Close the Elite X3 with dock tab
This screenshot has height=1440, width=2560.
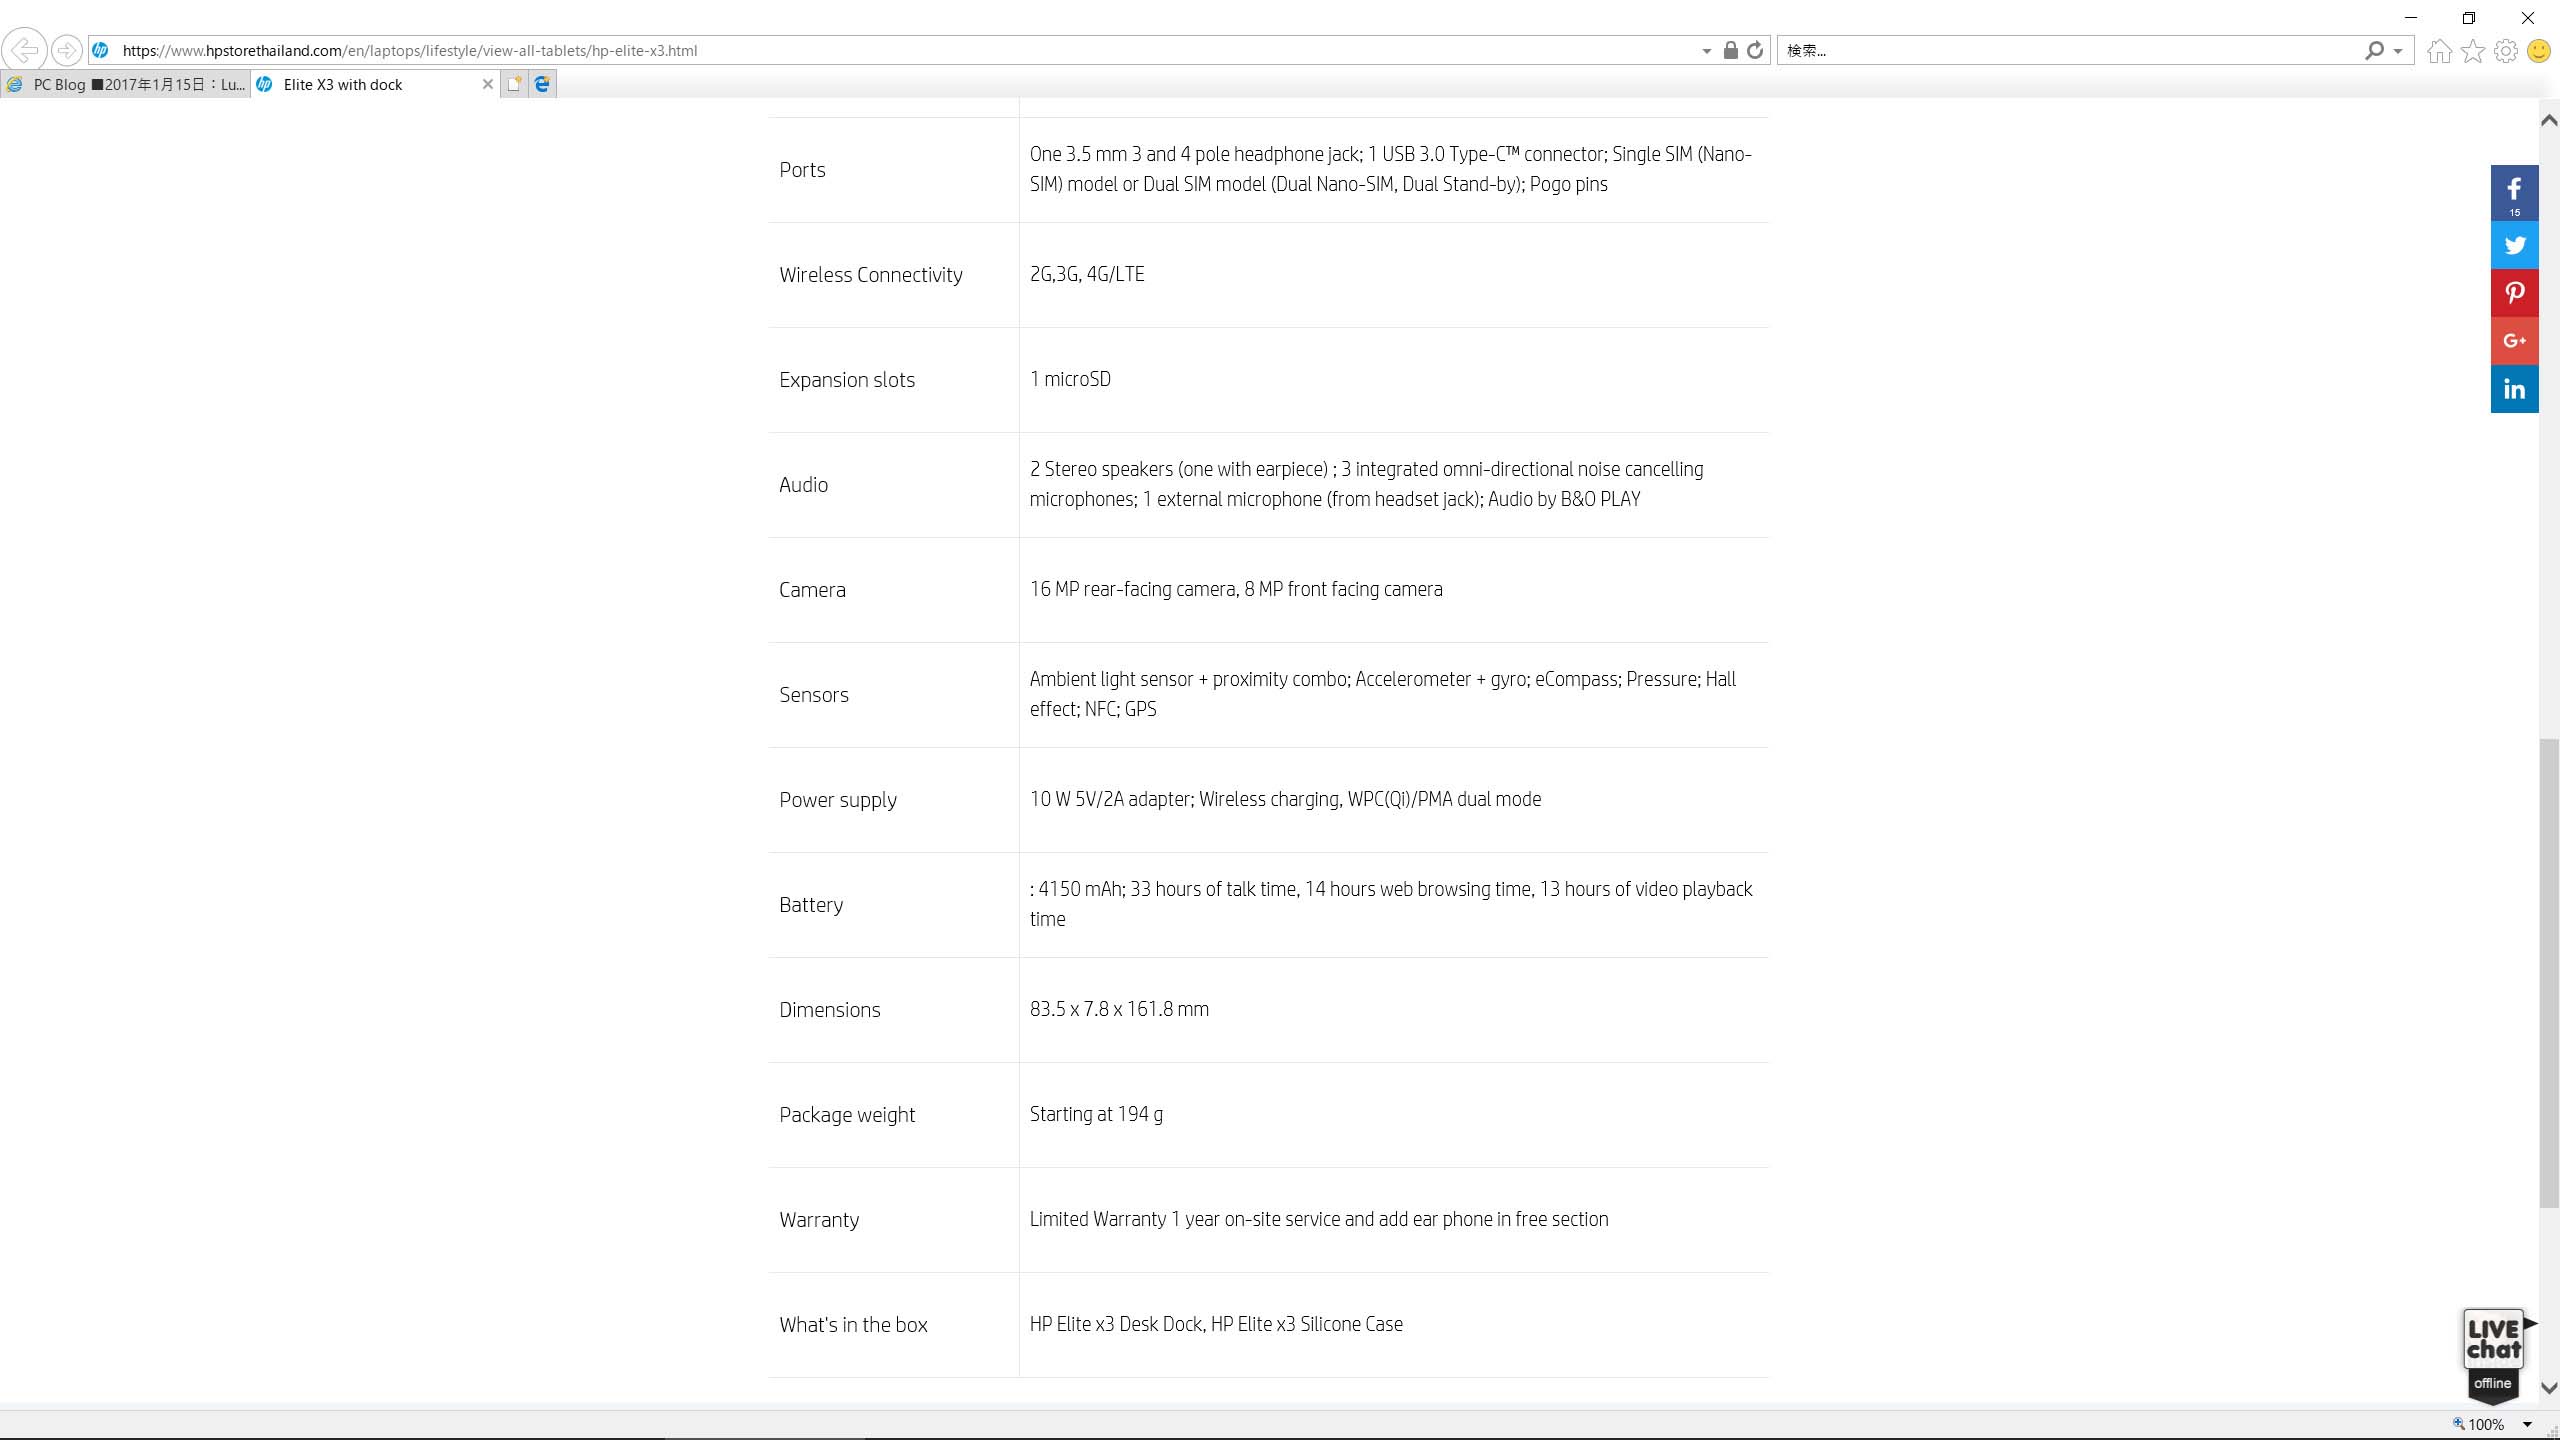point(488,84)
